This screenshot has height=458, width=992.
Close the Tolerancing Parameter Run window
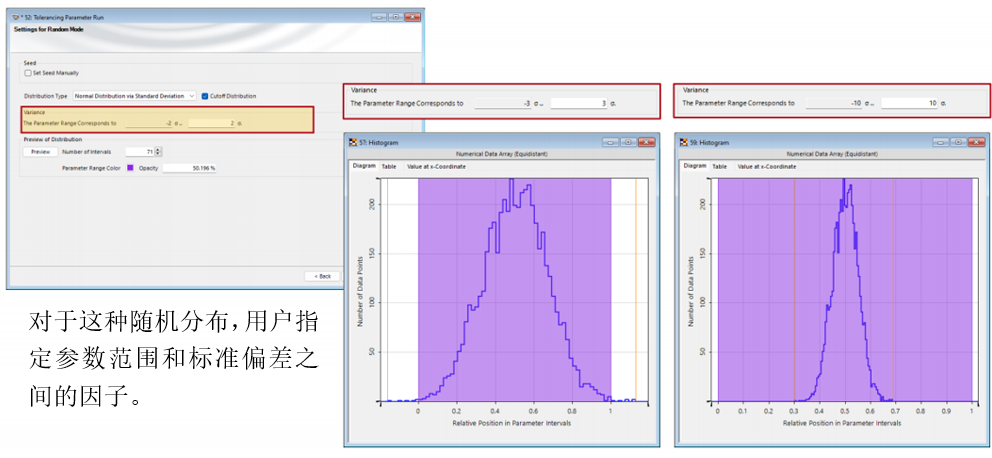[412, 17]
